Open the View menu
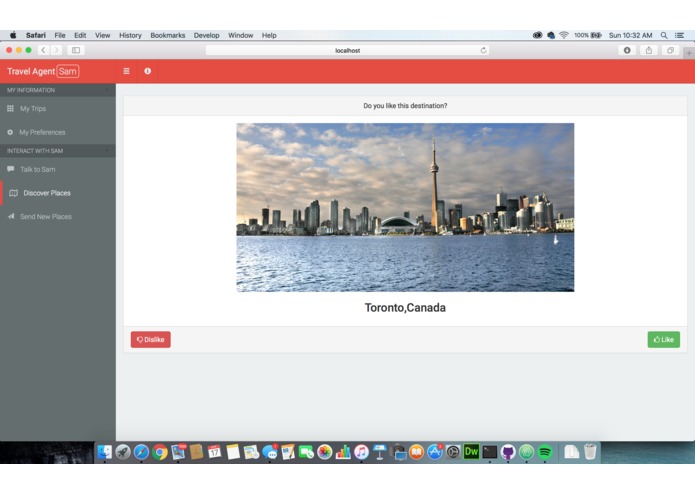The width and height of the screenshot is (695, 494). [102, 35]
